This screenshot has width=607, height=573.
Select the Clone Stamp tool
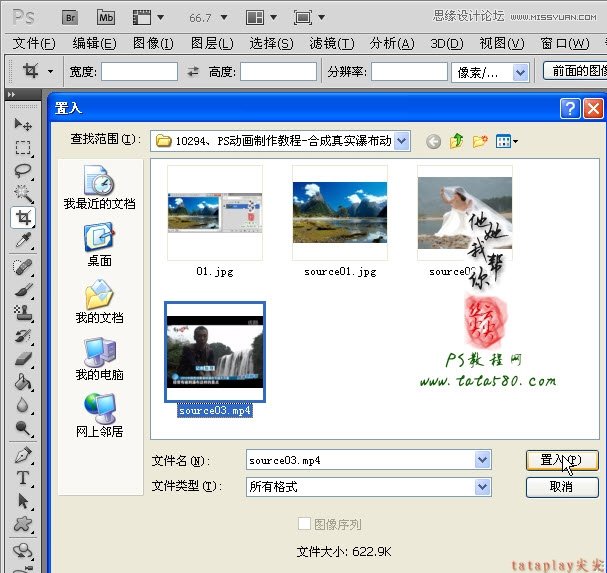(x=23, y=312)
